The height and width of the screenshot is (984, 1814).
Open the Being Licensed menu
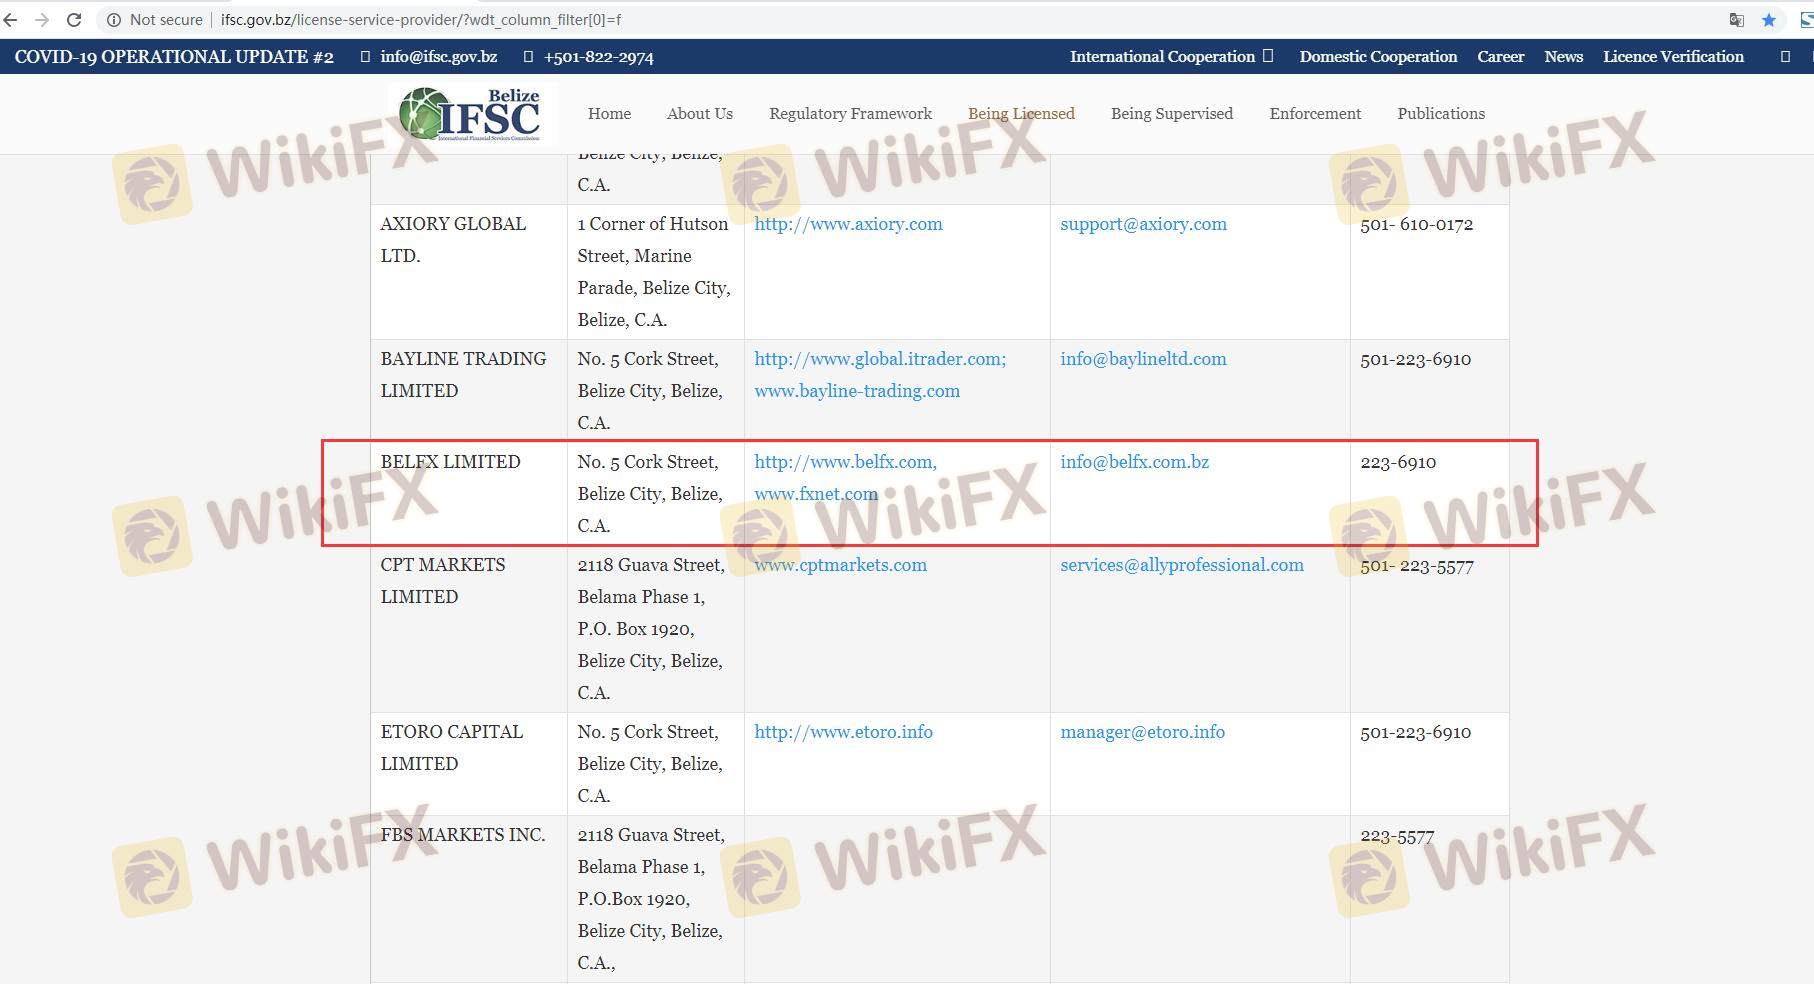(1021, 114)
